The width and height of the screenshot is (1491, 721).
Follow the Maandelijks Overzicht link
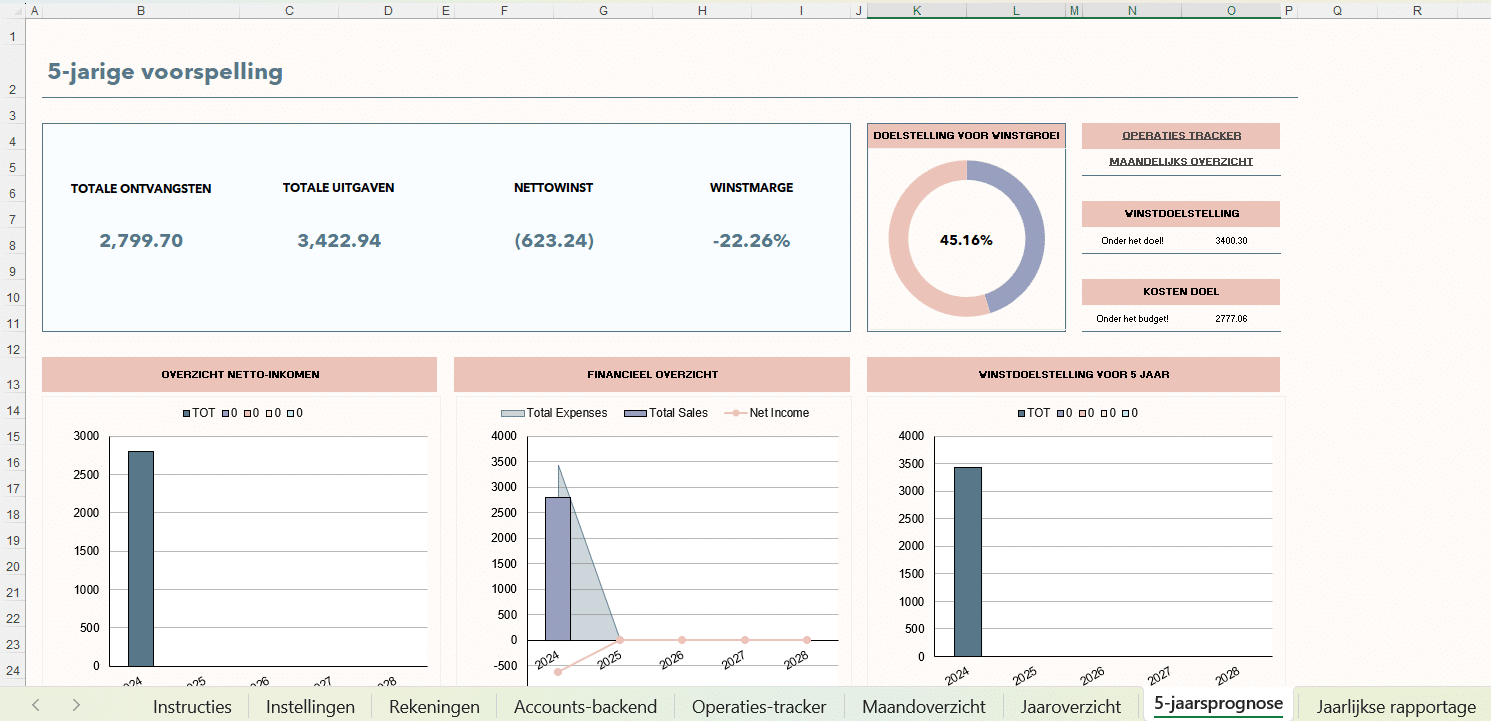1181,162
